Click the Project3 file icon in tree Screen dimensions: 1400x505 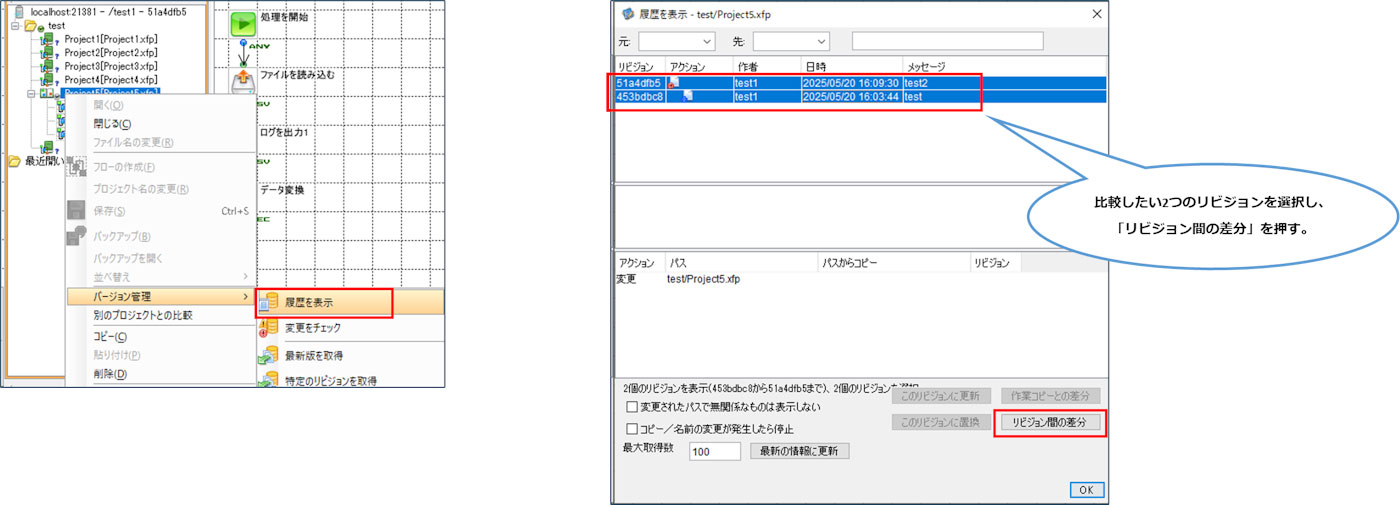point(47,66)
